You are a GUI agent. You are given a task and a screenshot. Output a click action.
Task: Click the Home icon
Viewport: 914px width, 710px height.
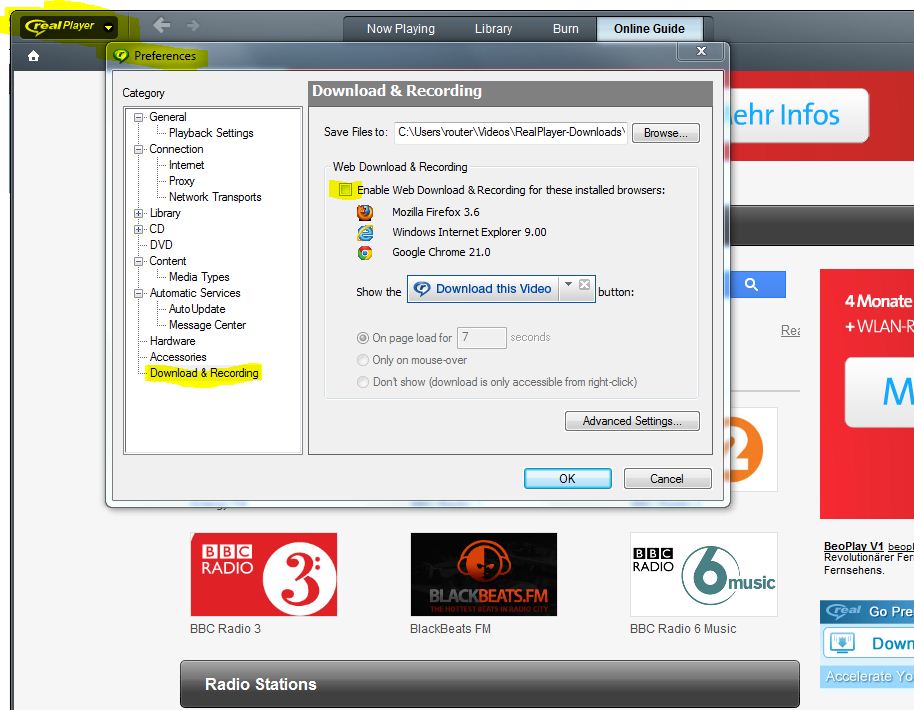tap(33, 56)
